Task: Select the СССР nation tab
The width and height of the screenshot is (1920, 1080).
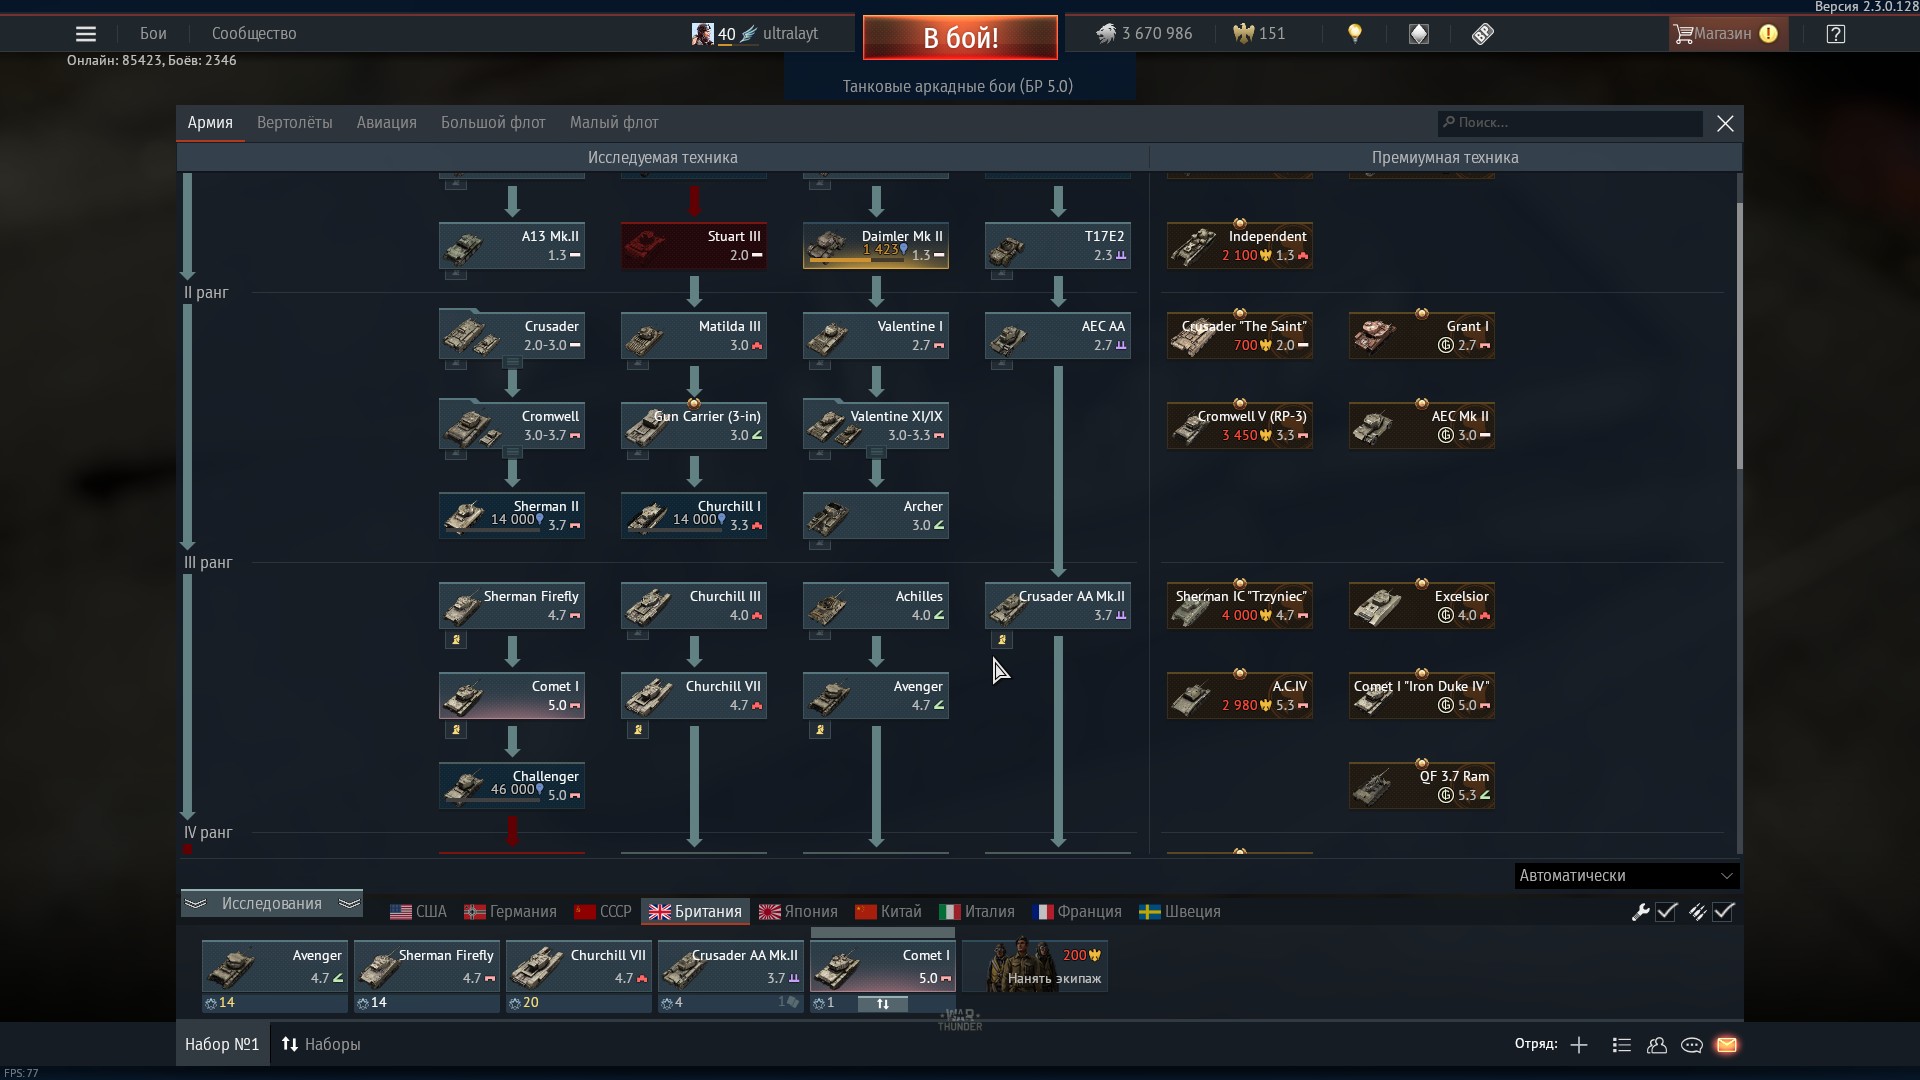Action: point(603,912)
